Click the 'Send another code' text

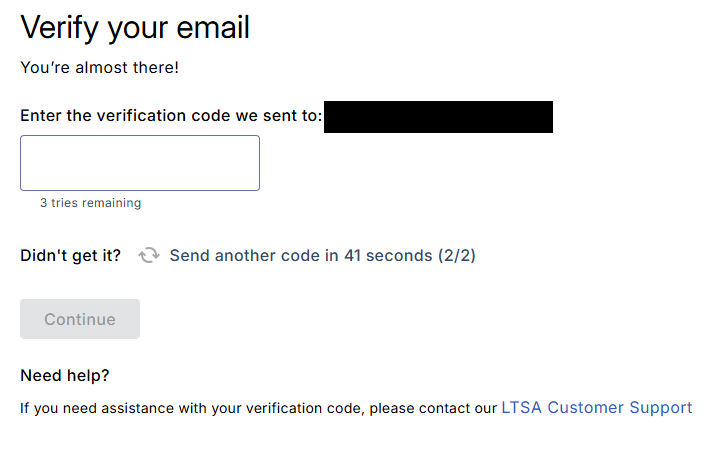(245, 256)
